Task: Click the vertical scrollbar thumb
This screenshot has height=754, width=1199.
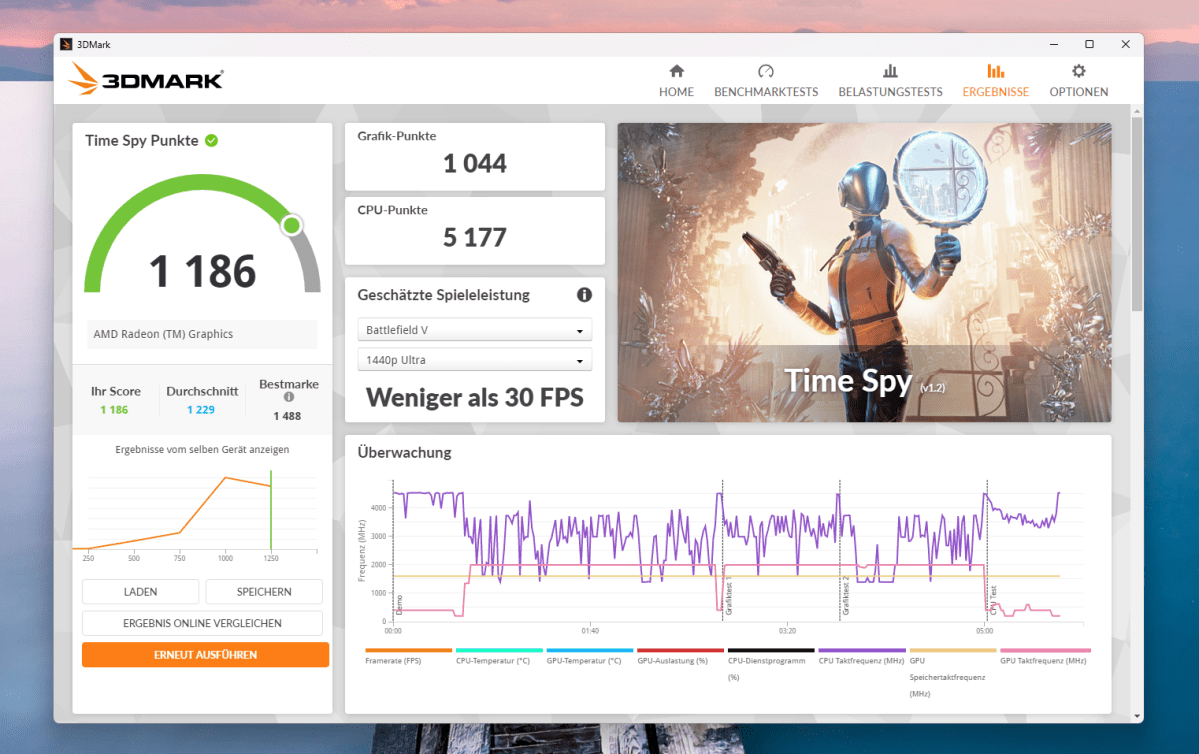Action: pyautogui.click(x=1137, y=214)
